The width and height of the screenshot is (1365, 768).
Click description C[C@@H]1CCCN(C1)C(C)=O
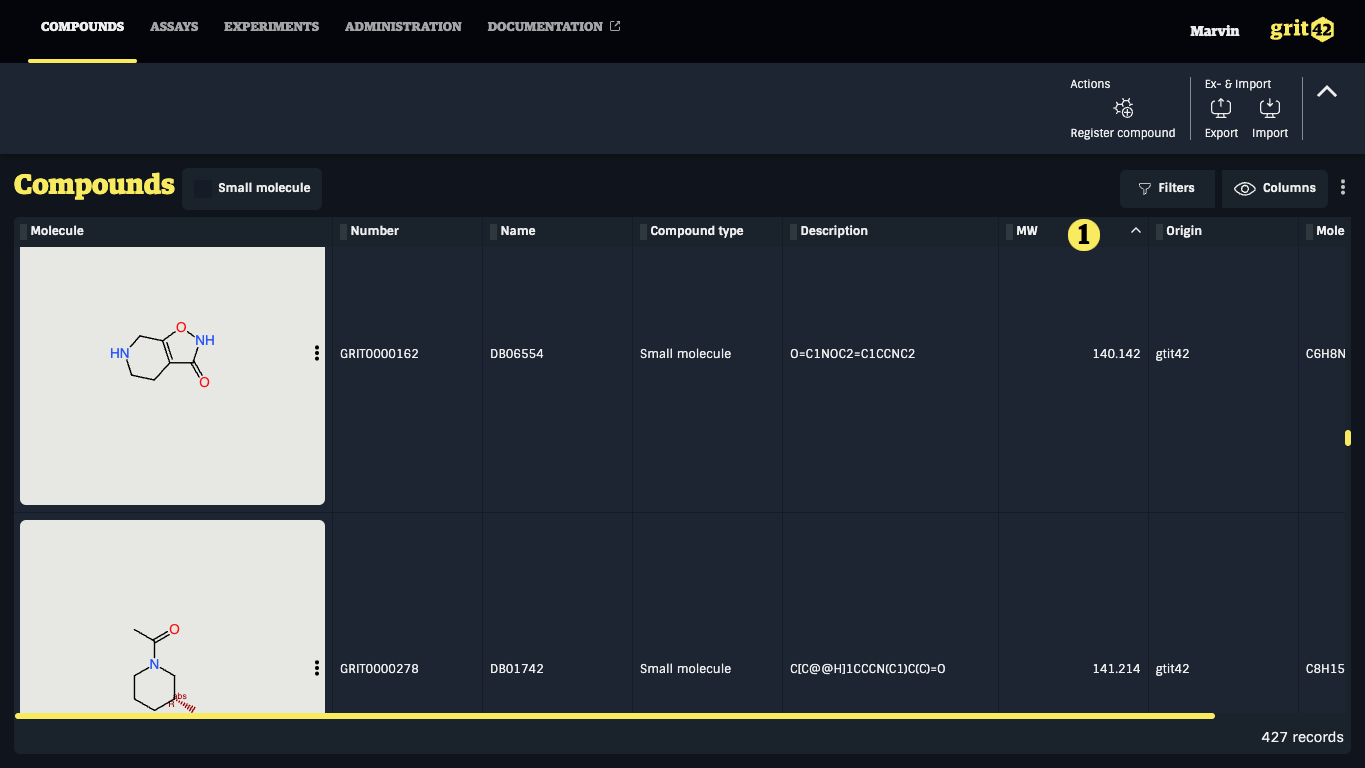[867, 669]
